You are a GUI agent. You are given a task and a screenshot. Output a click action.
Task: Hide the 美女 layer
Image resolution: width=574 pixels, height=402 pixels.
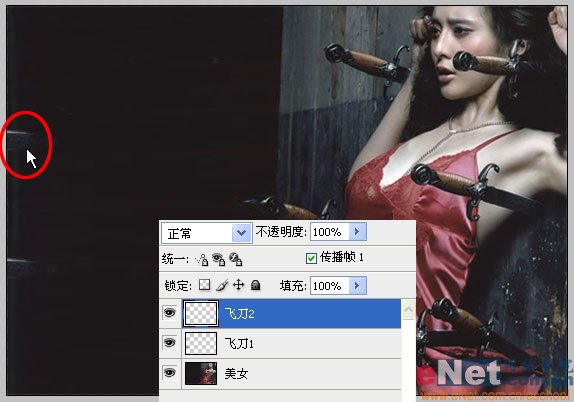[x=170, y=373]
